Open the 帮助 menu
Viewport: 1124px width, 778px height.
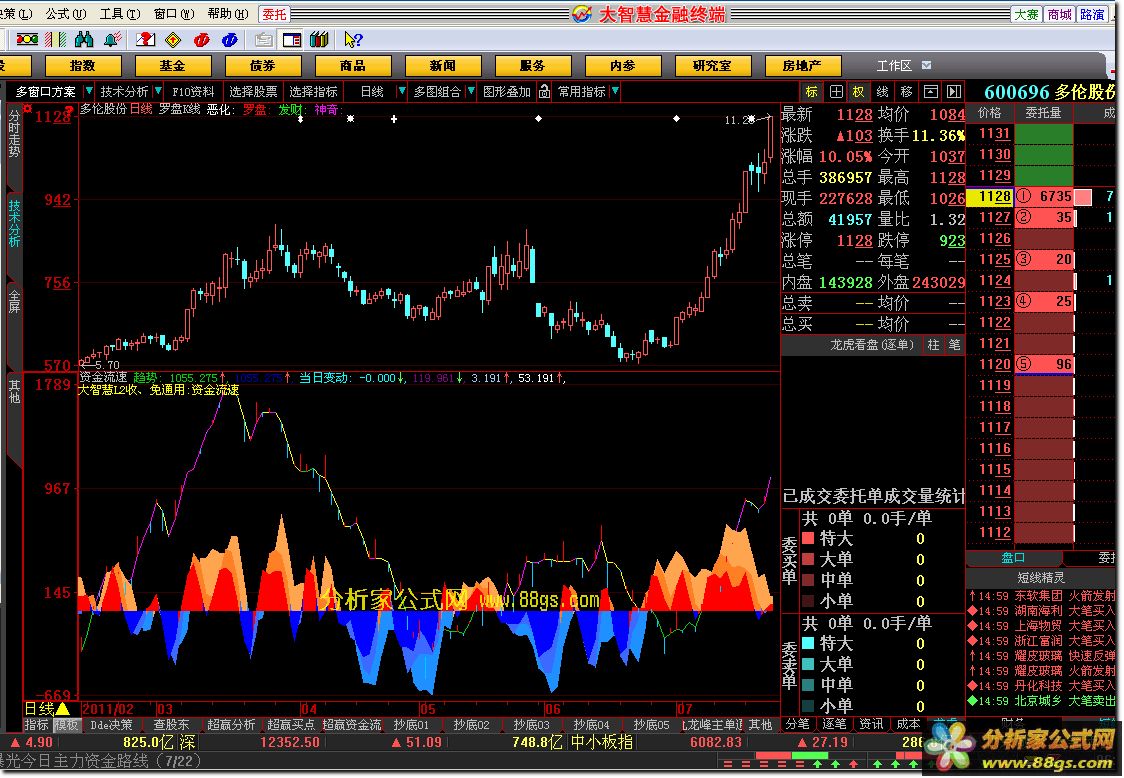pyautogui.click(x=227, y=14)
